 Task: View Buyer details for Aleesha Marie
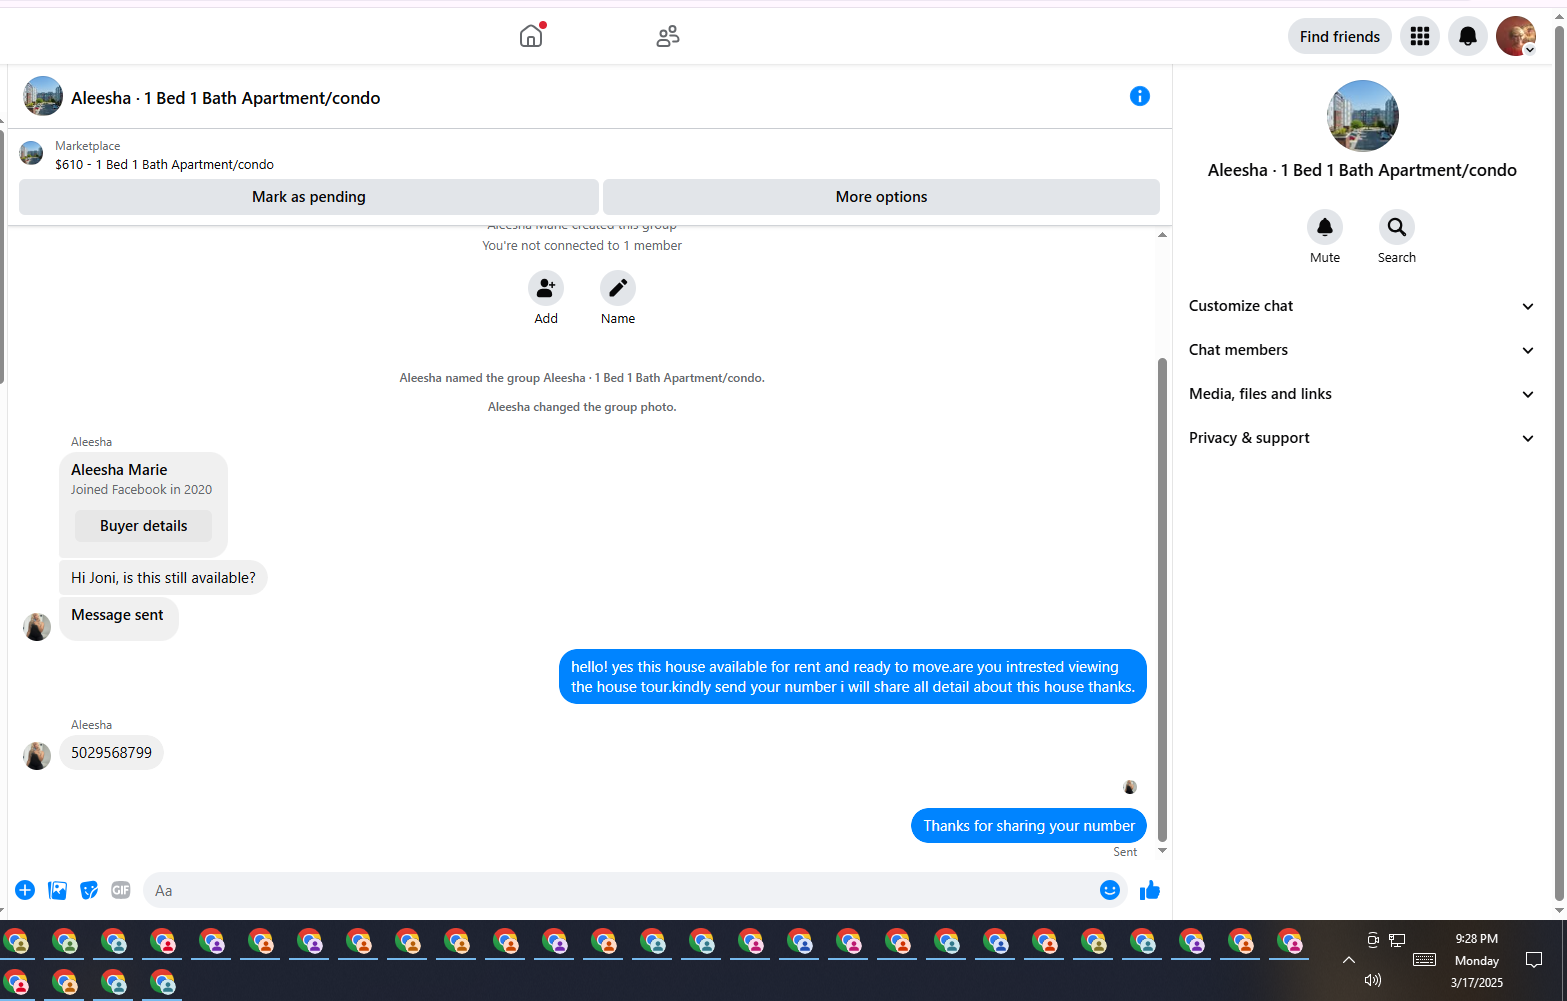144,526
